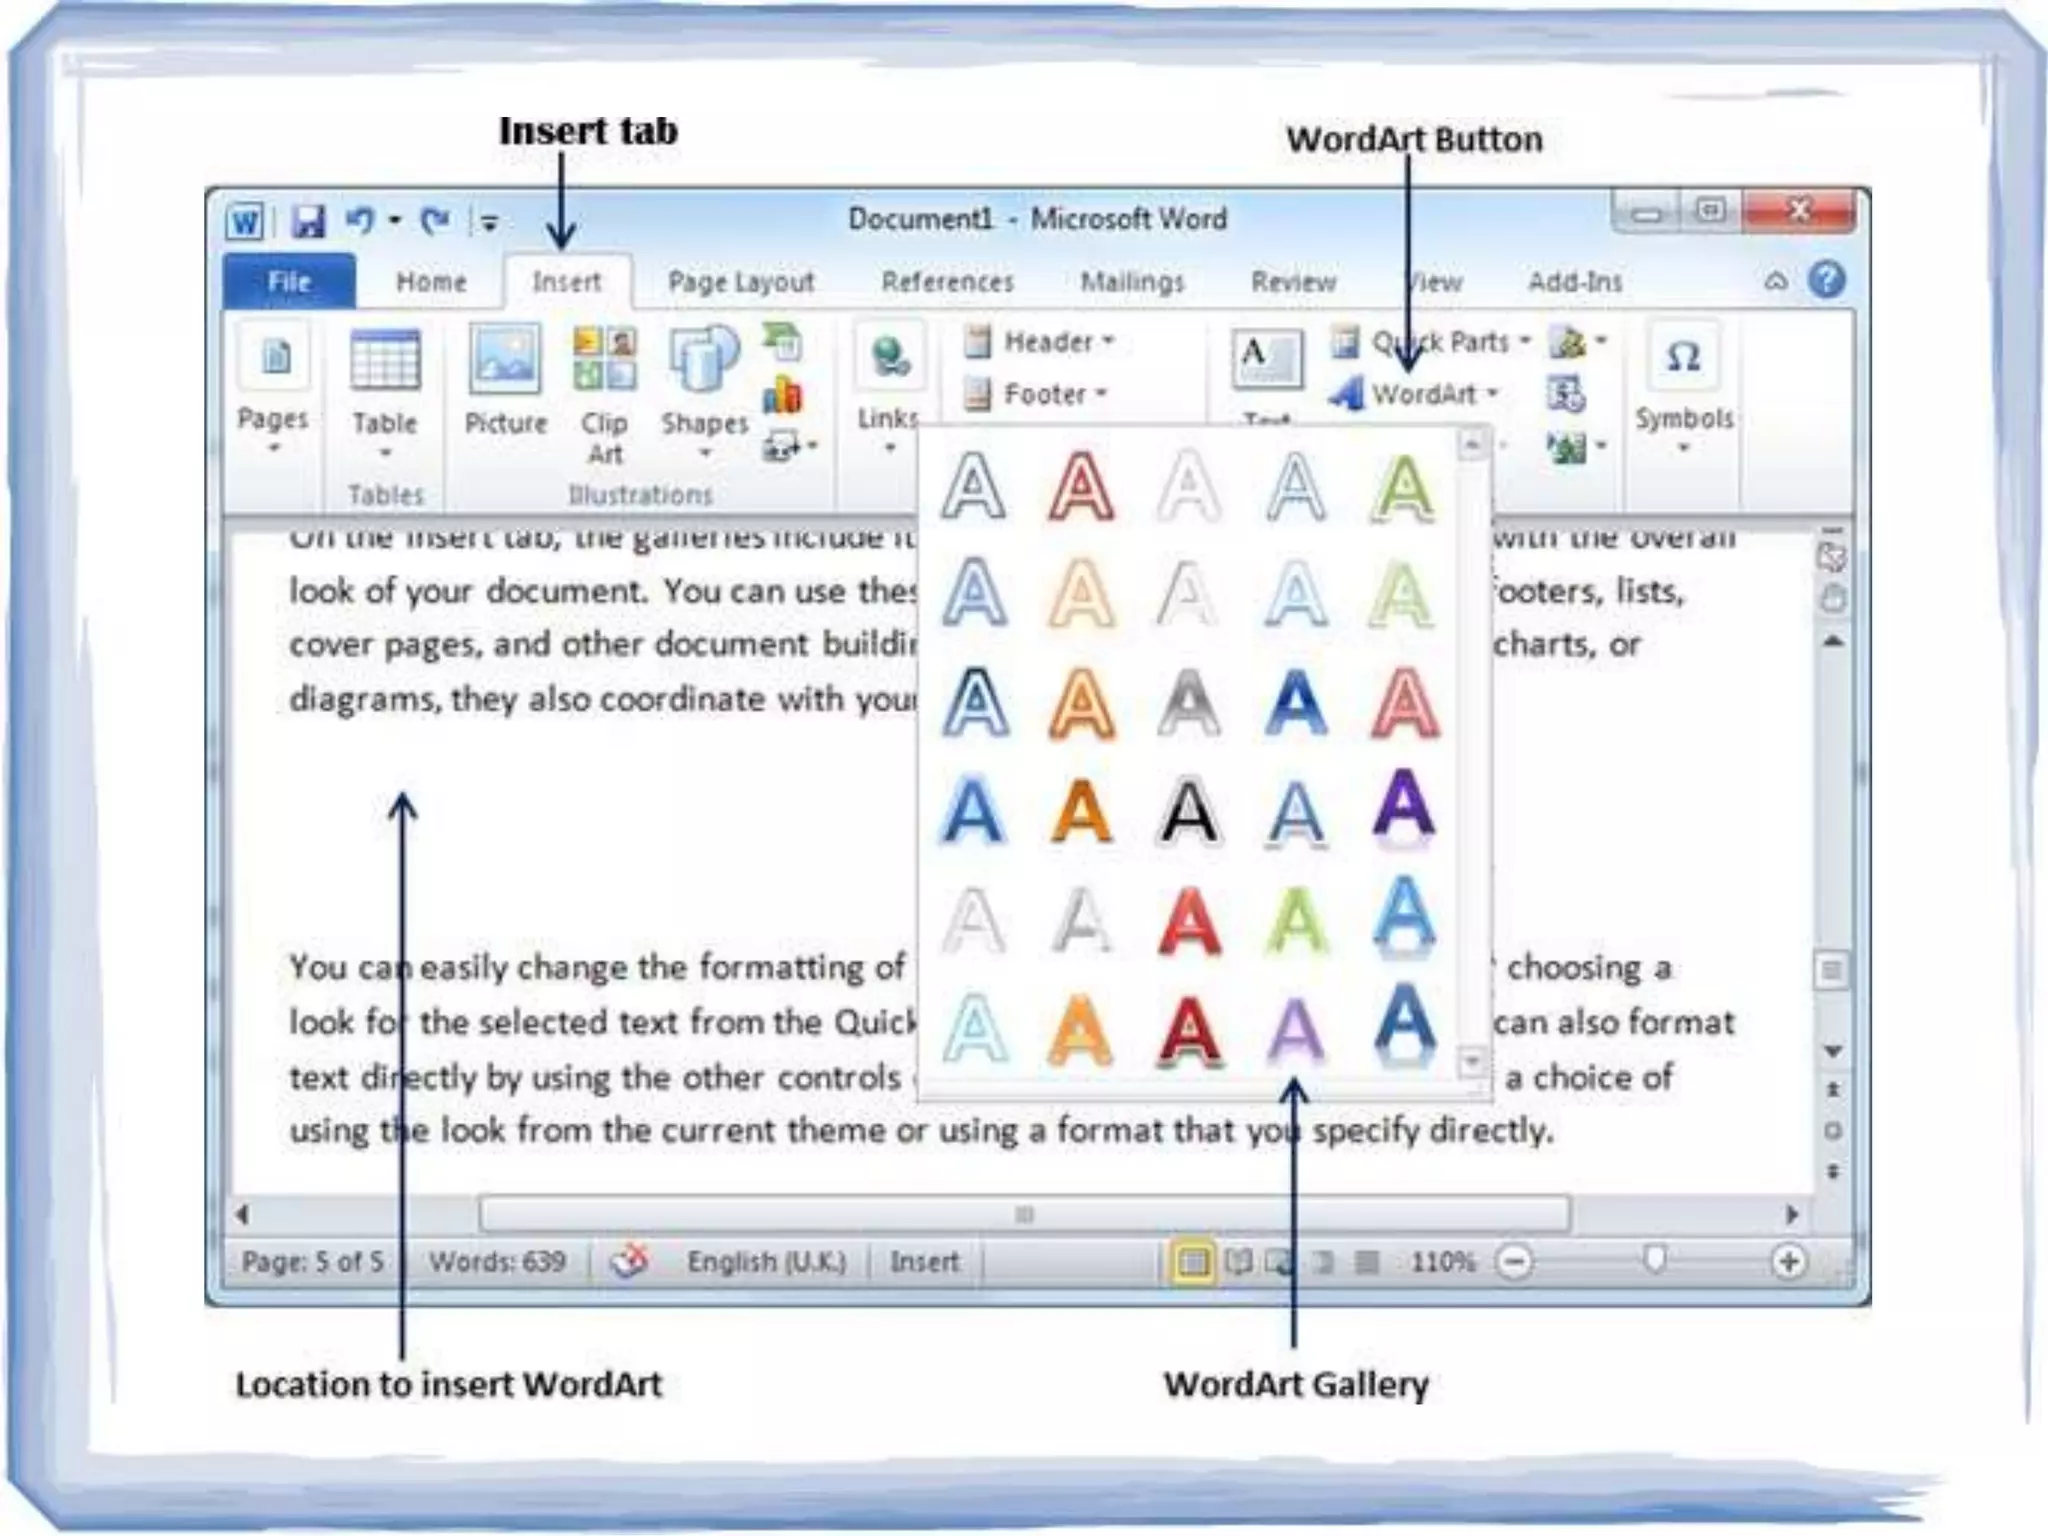Click the Select Browse Object button
Screen dimensions: 2048x1536
pyautogui.click(x=1833, y=1131)
